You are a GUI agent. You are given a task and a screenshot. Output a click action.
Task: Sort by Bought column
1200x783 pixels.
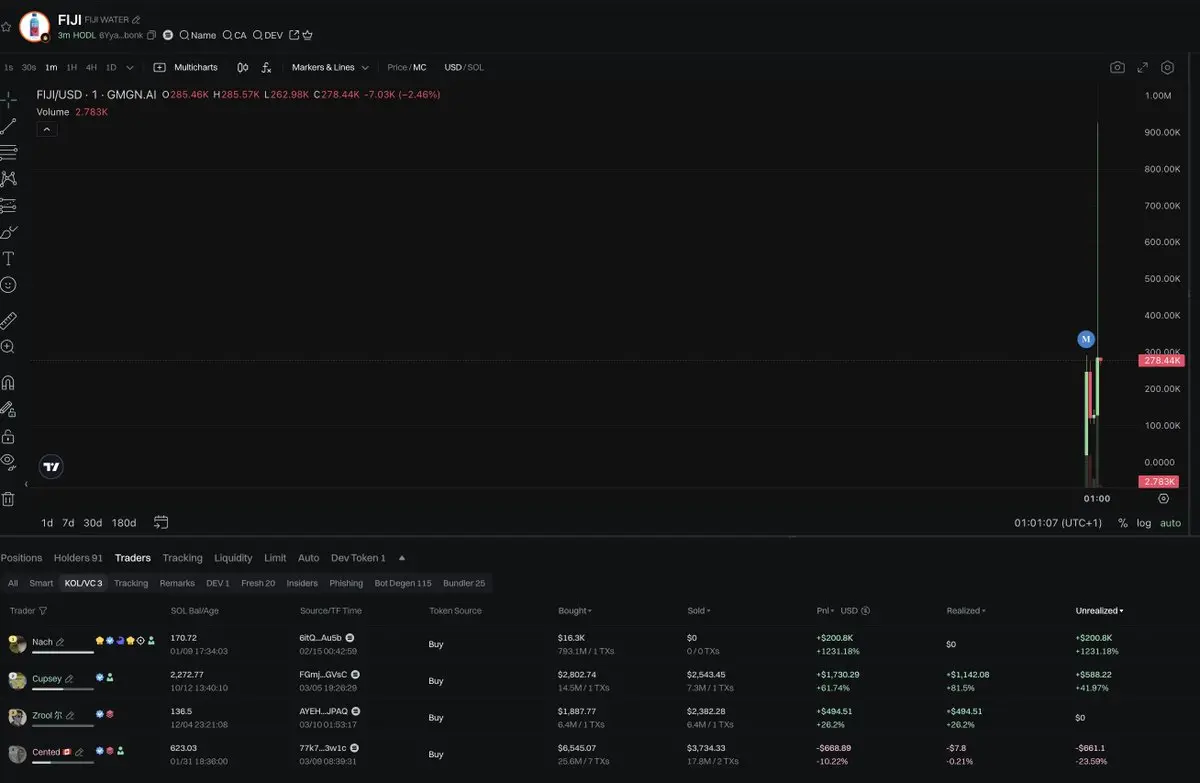pyautogui.click(x=575, y=611)
